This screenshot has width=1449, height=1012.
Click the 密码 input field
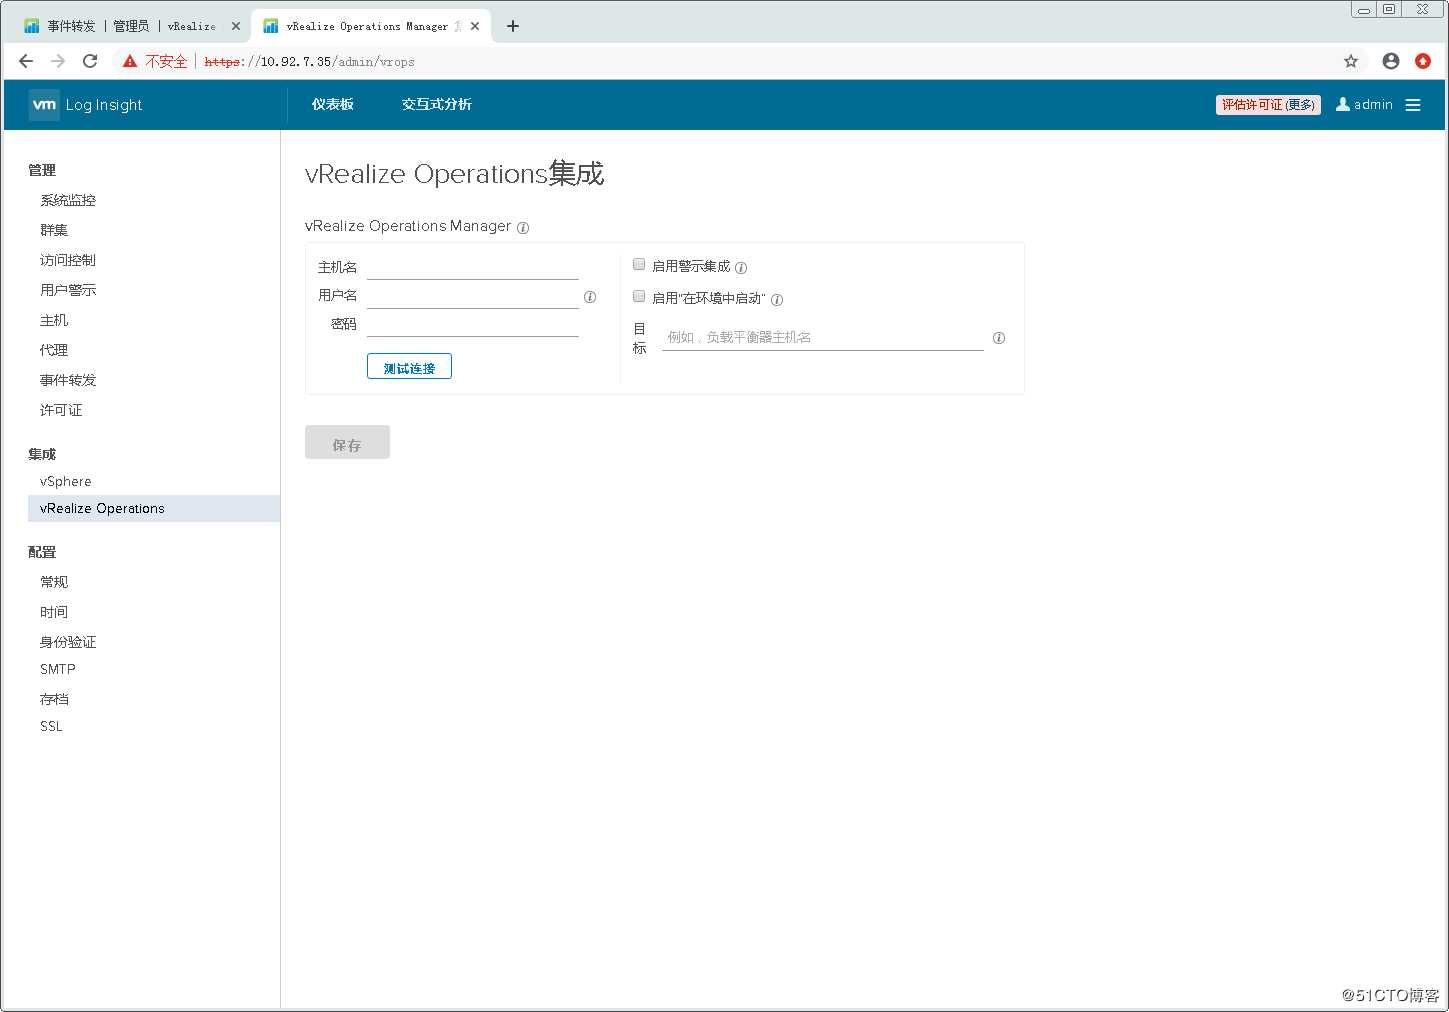coord(473,324)
